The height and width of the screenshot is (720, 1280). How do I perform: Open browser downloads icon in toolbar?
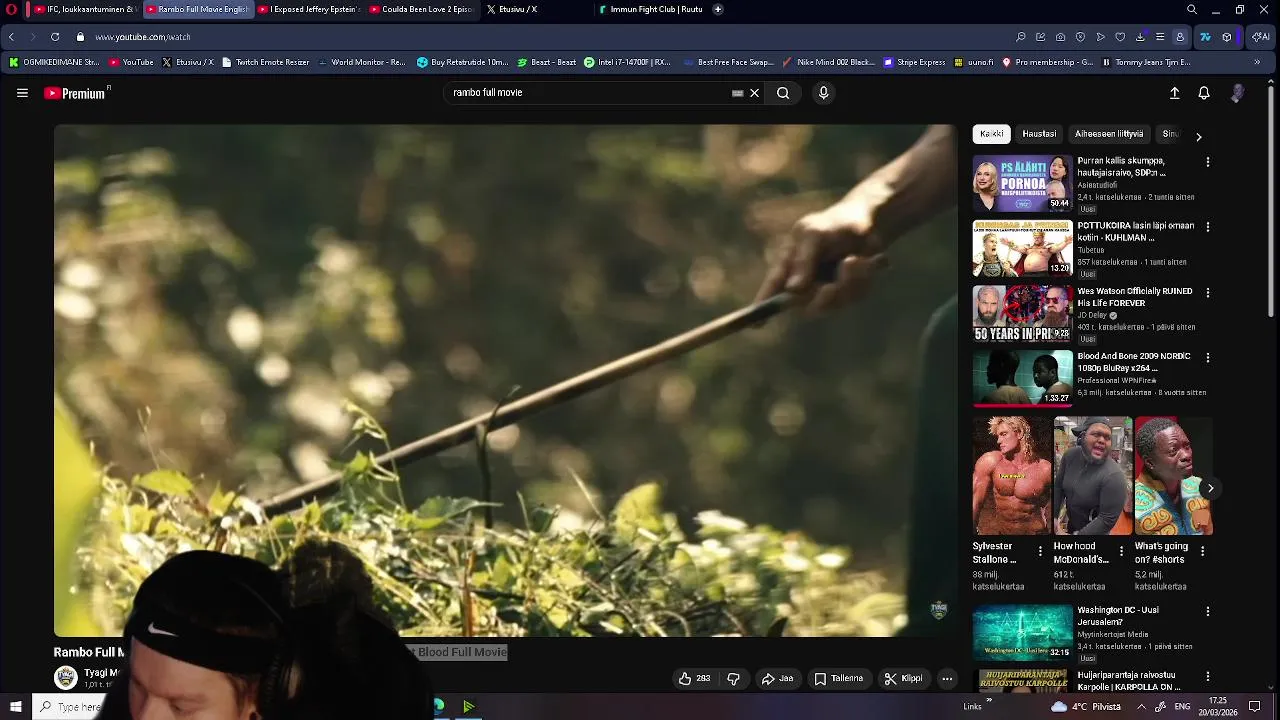pos(1140,37)
